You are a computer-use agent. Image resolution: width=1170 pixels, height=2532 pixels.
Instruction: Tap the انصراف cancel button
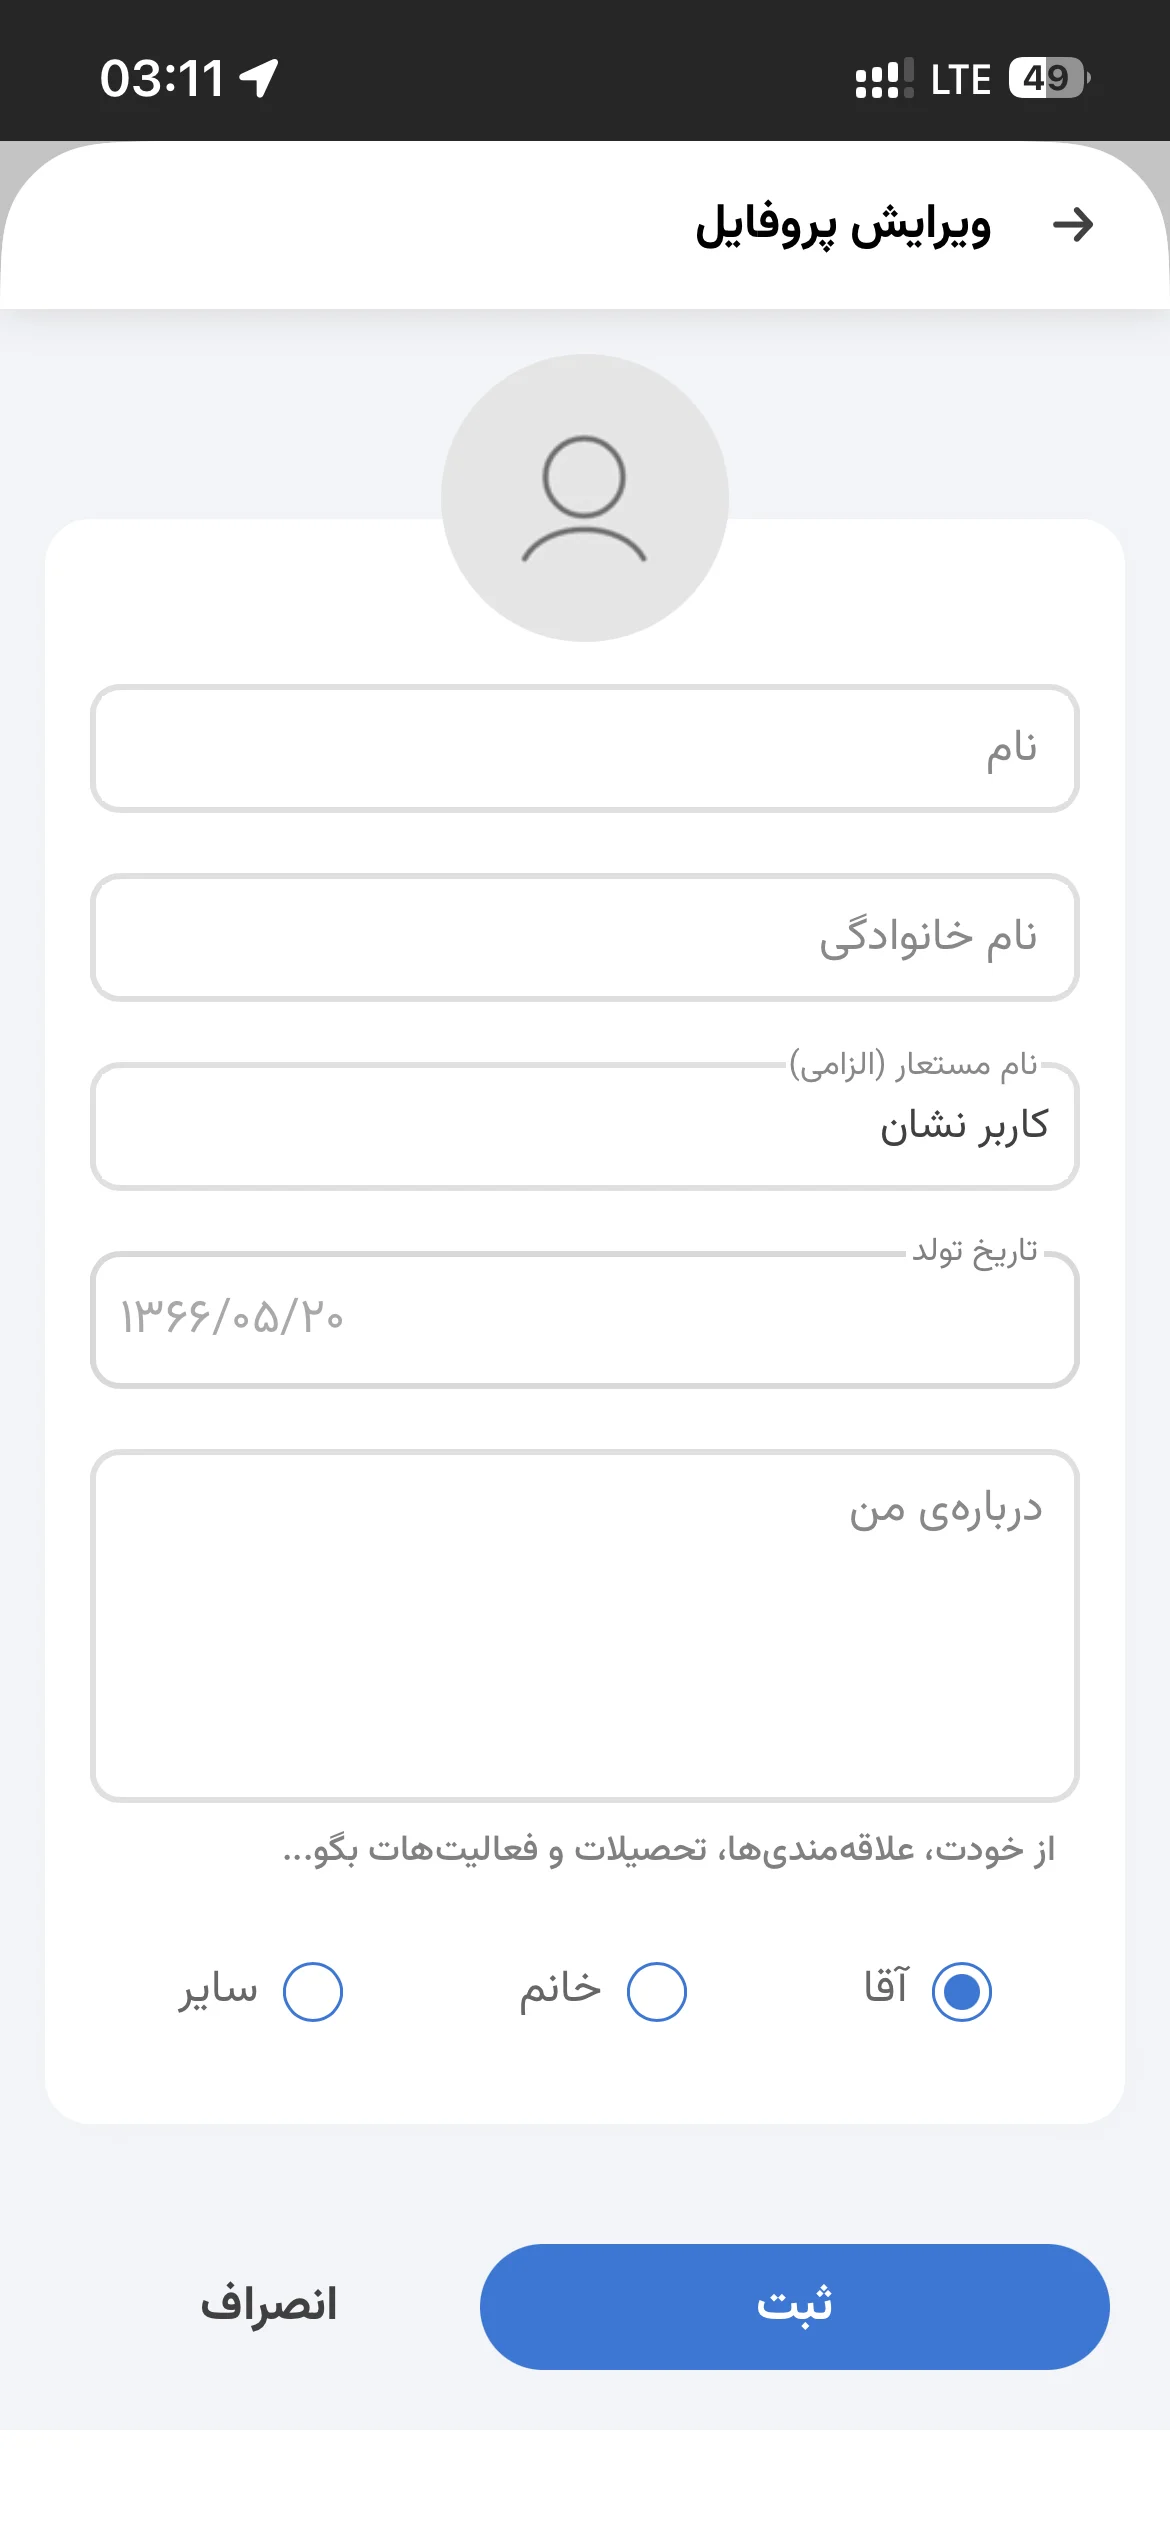click(269, 2305)
